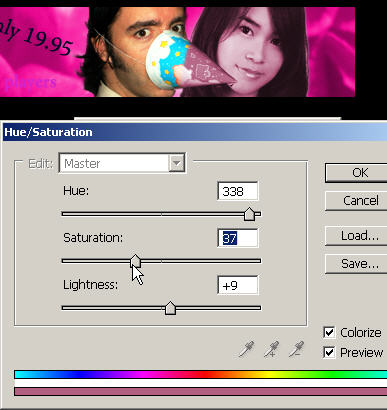Viewport: 387px width, 410px height.
Task: Confirm with the OK button
Action: click(356, 173)
